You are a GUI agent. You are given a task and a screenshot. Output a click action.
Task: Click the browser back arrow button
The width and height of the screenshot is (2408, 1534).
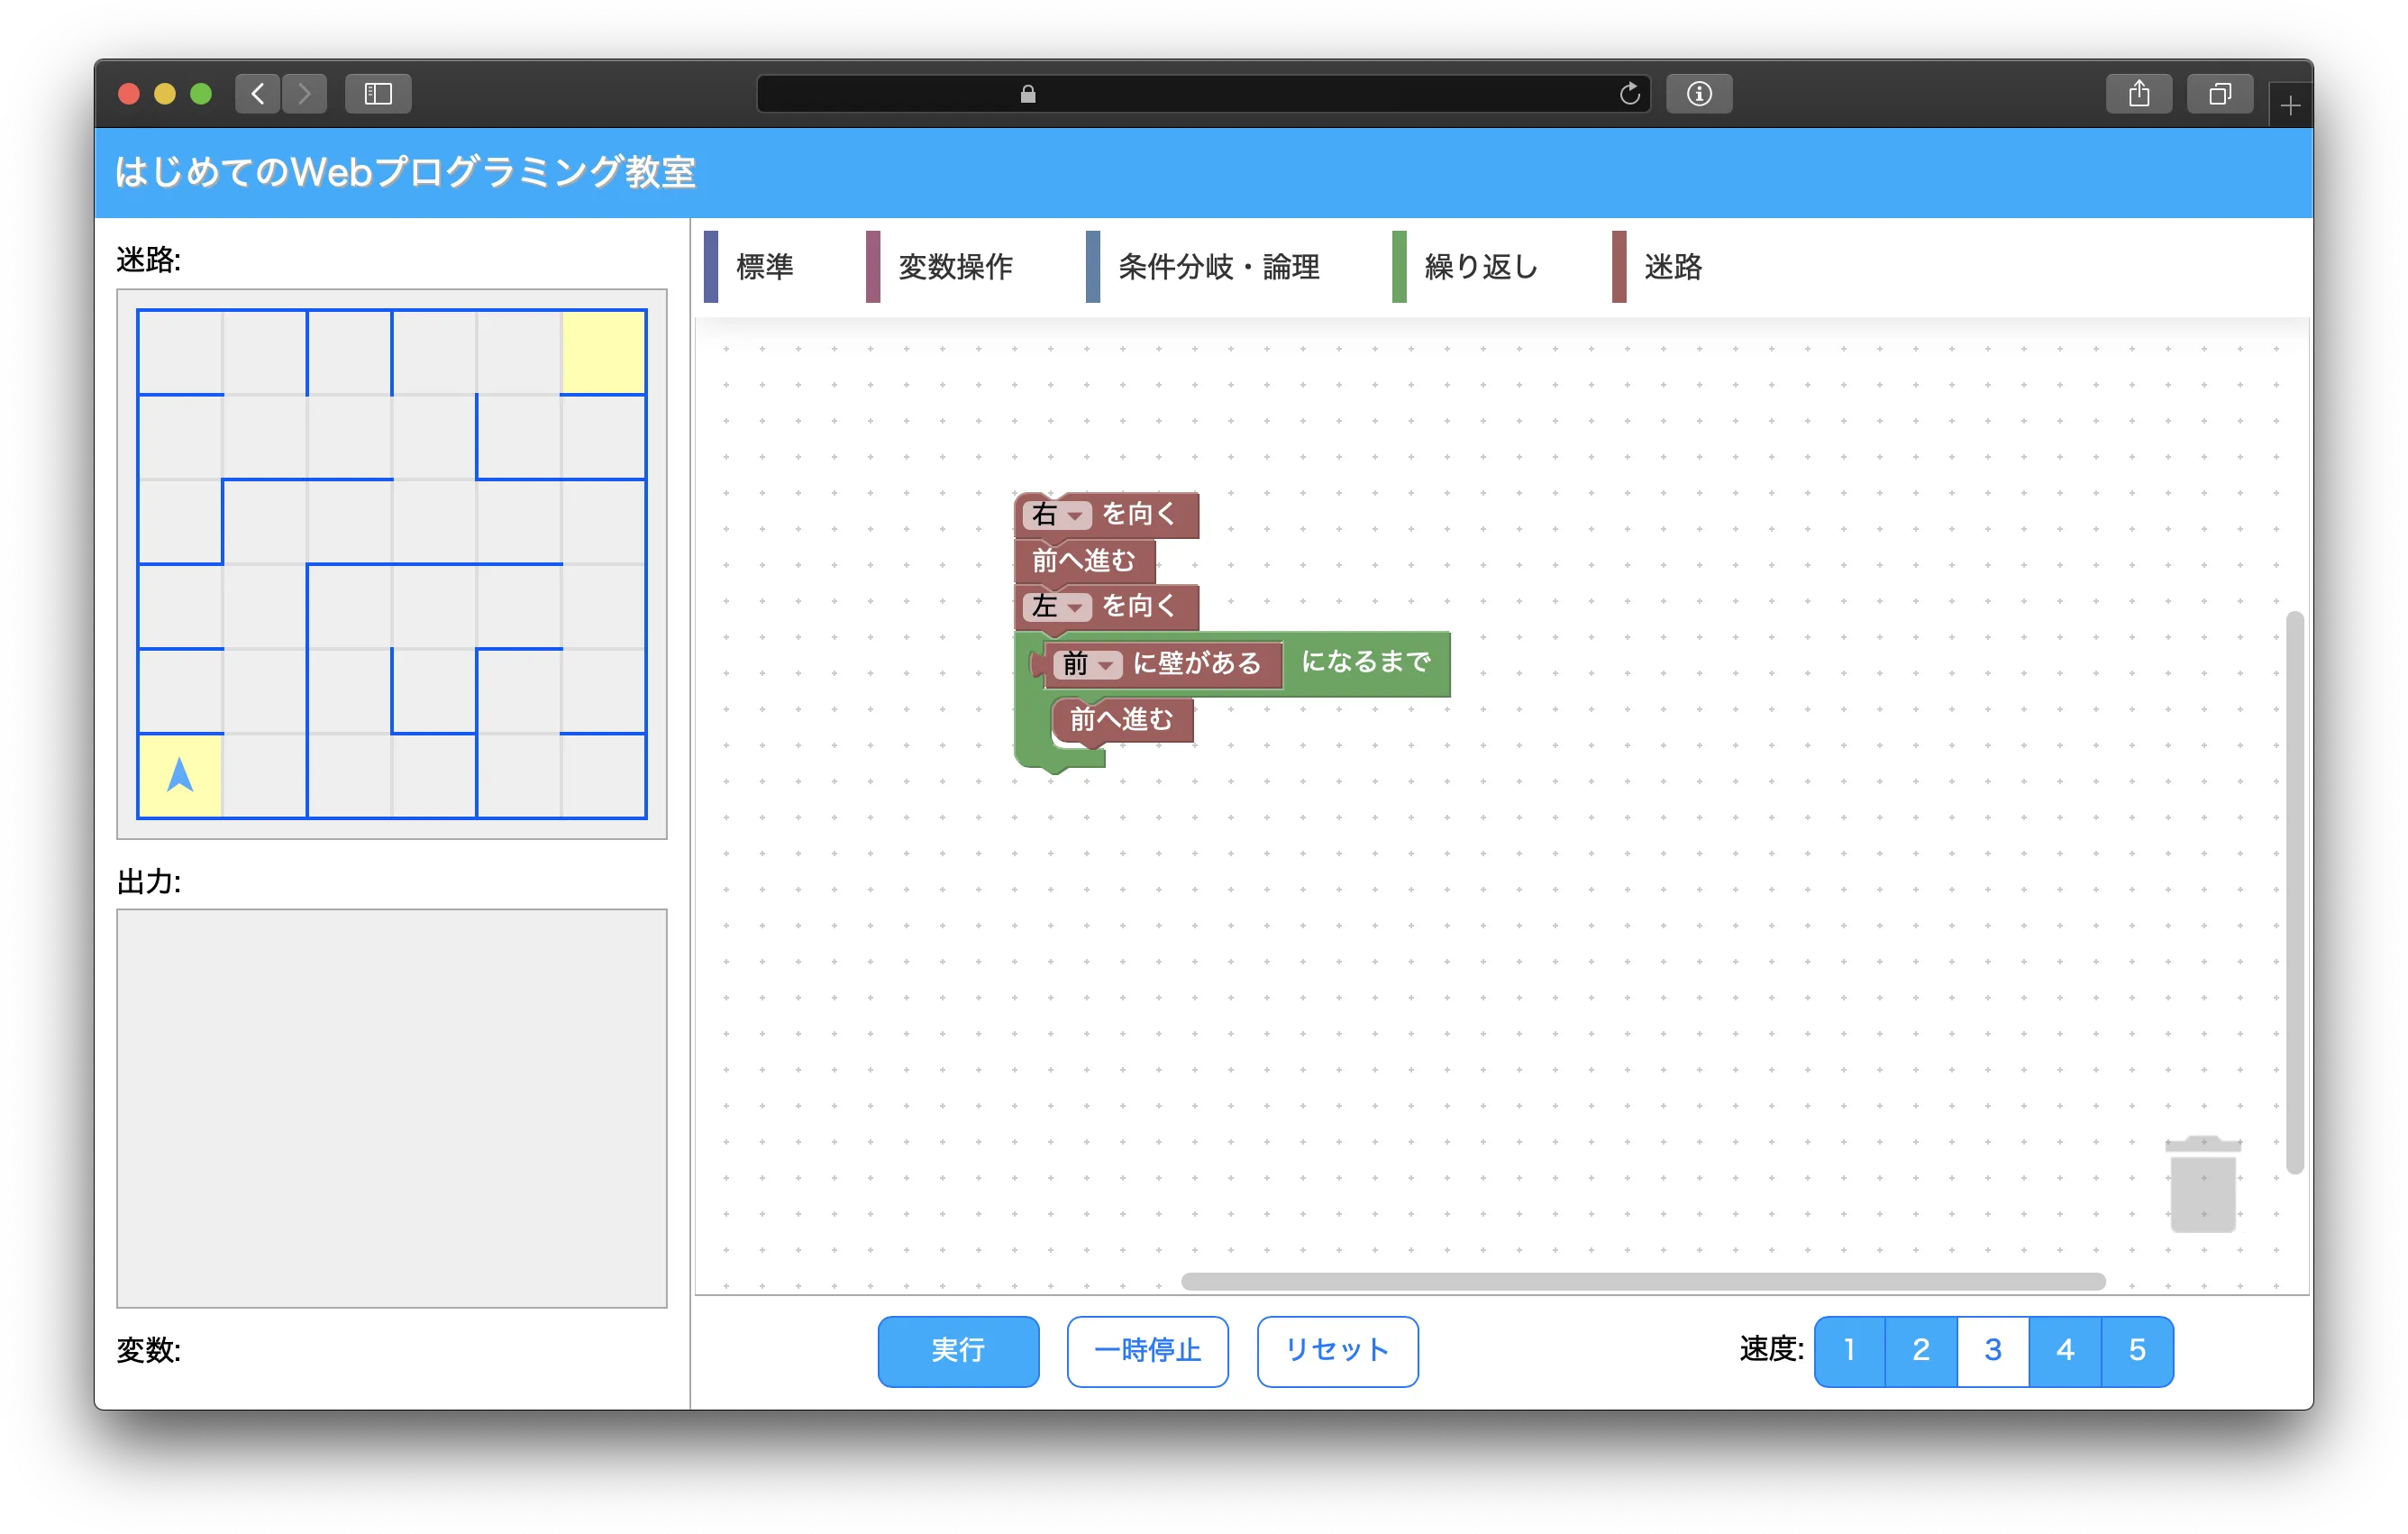pyautogui.click(x=258, y=94)
